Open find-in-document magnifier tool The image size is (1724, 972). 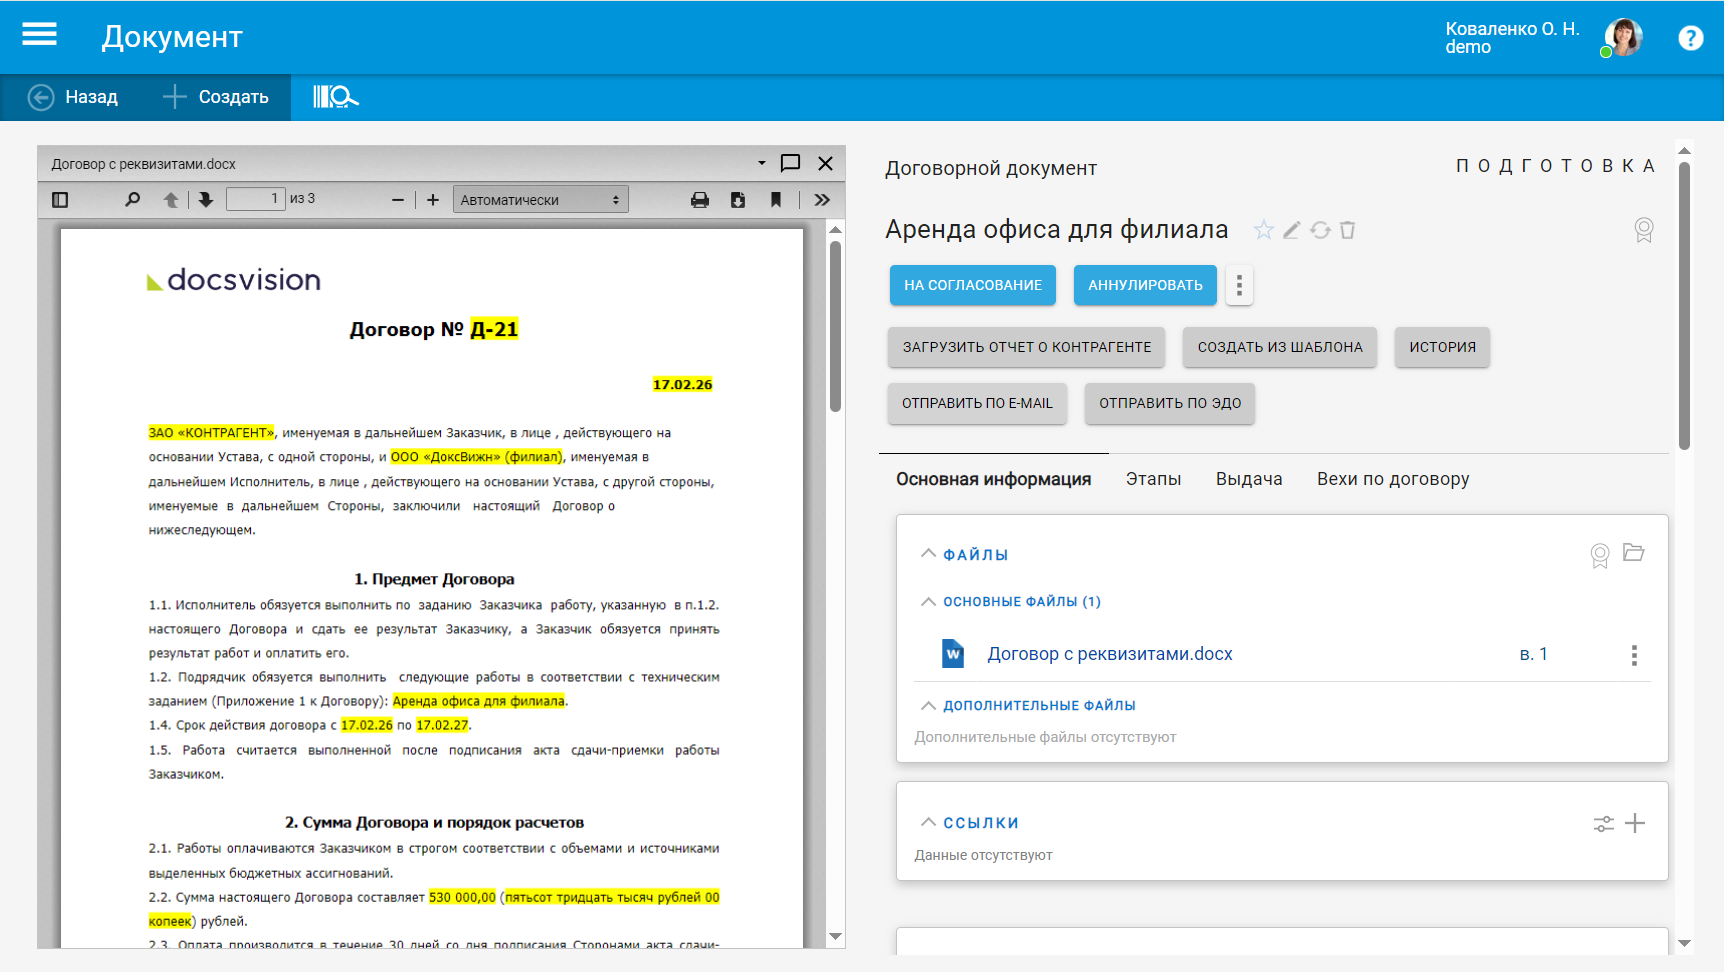point(132,200)
